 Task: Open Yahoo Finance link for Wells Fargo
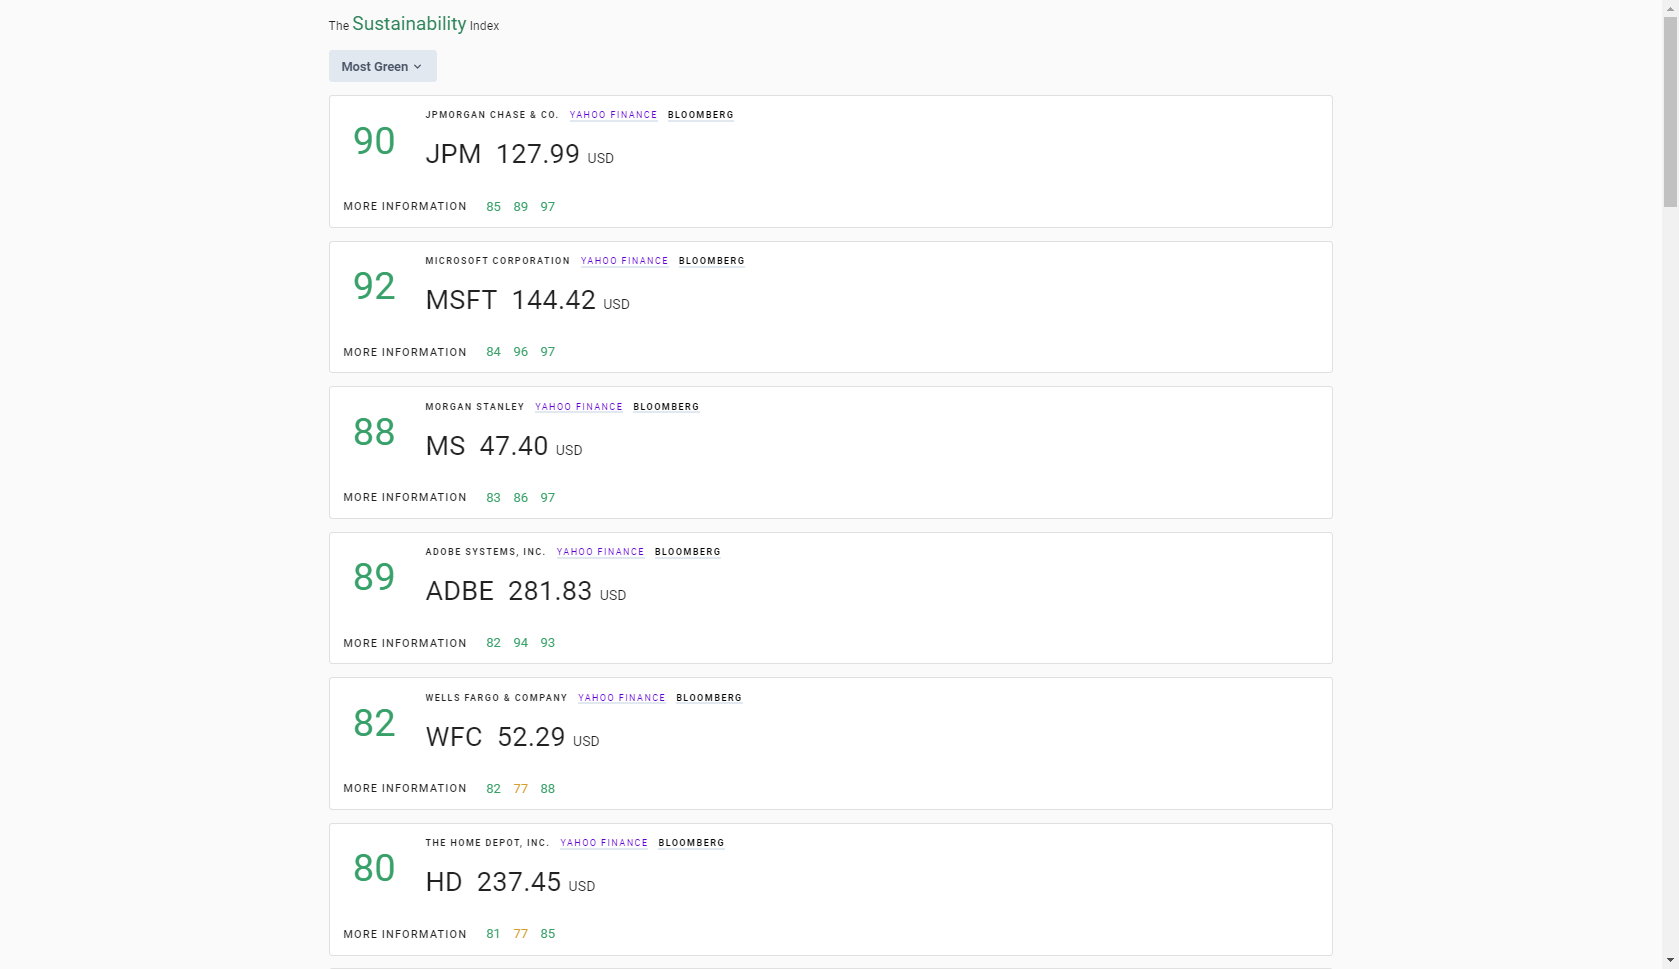point(621,698)
